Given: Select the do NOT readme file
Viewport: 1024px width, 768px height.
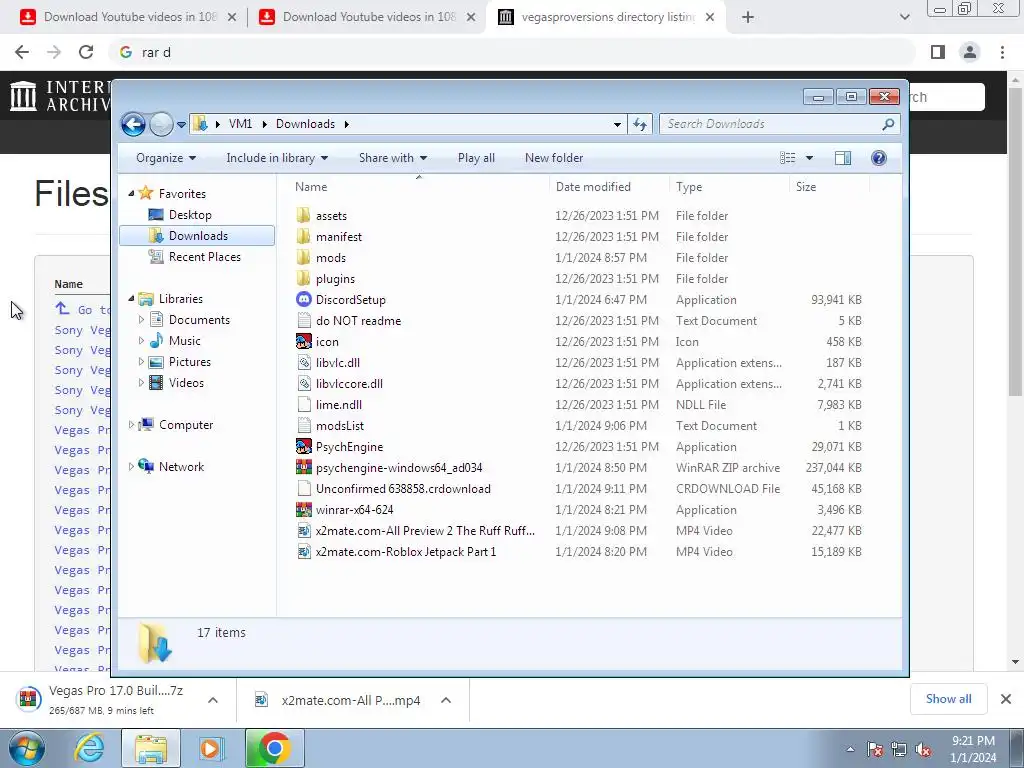Looking at the screenshot, I should [358, 321].
